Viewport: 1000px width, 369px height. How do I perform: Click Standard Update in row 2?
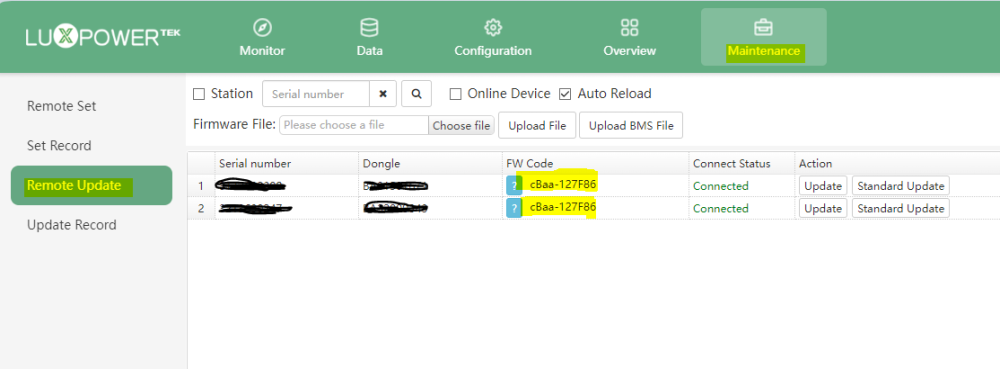[x=901, y=208]
